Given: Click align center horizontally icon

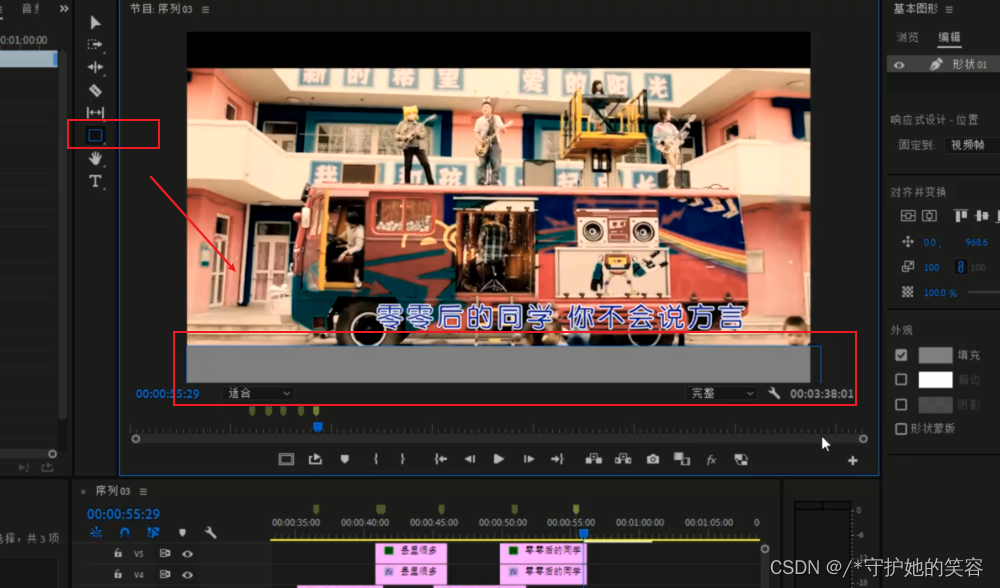Looking at the screenshot, I should (929, 216).
